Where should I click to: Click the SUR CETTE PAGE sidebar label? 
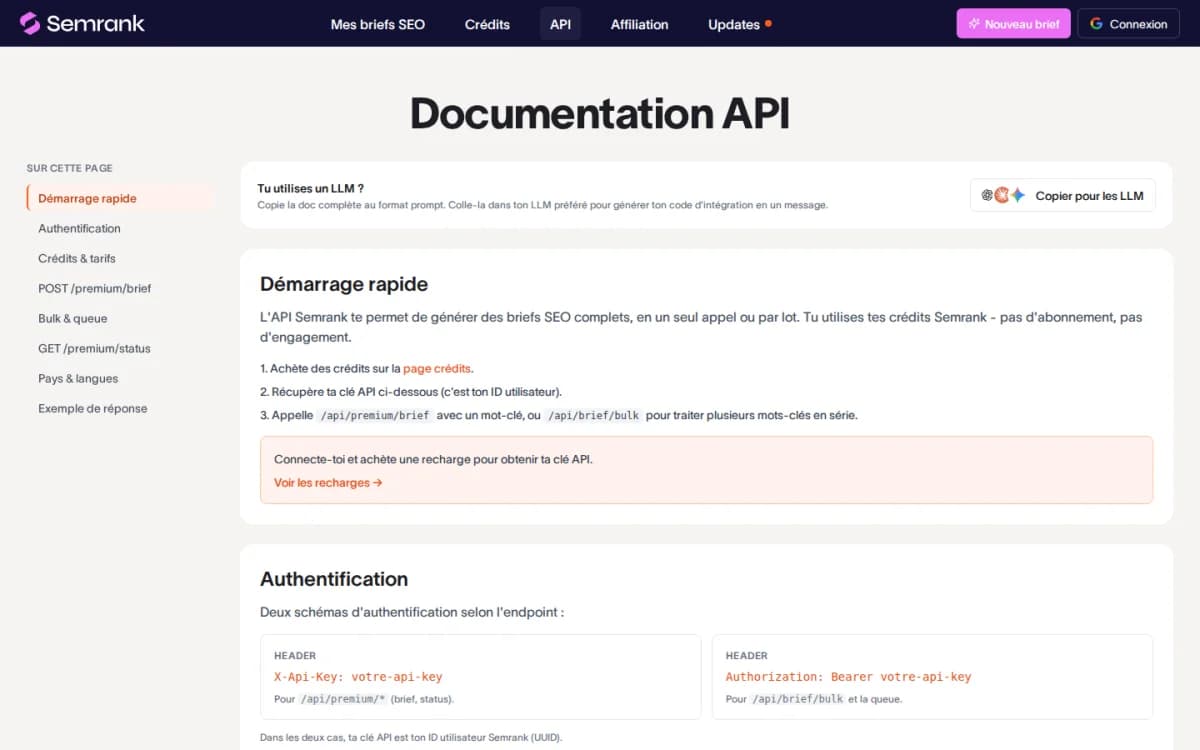click(x=69, y=168)
